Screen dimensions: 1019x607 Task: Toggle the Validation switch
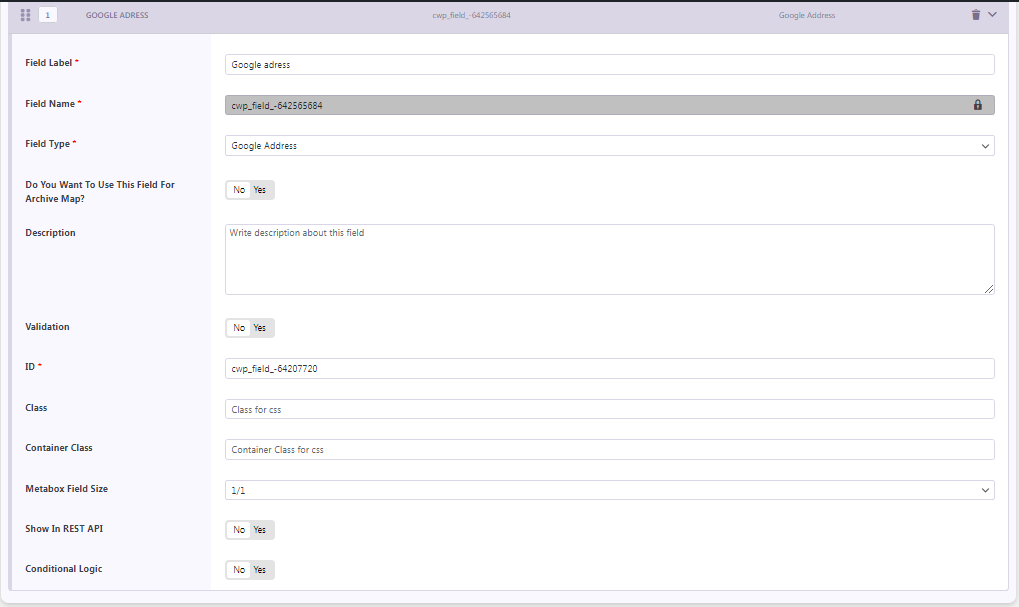(250, 328)
